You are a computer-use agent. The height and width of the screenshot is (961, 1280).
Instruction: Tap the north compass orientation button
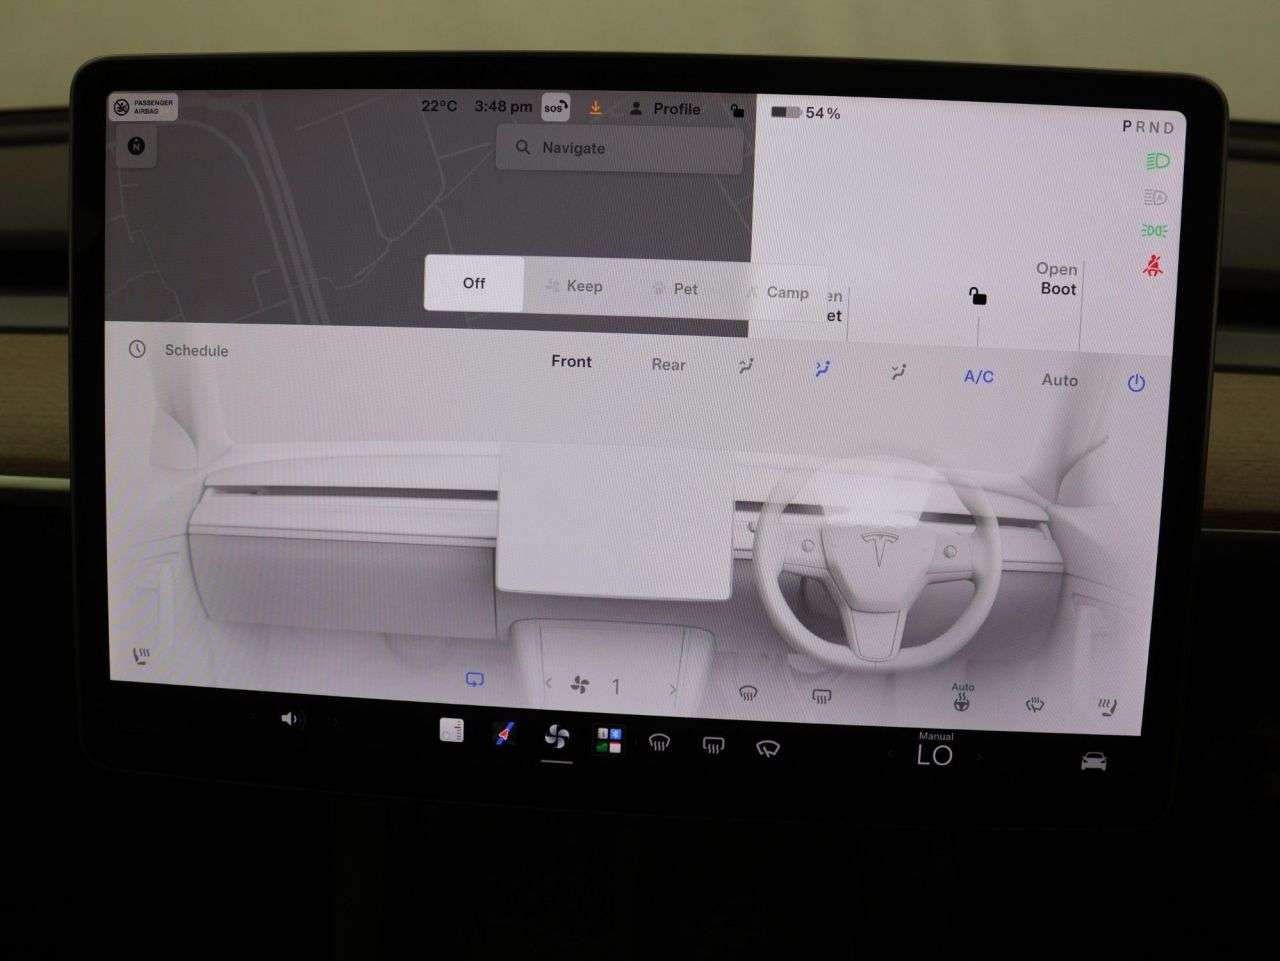pyautogui.click(x=137, y=146)
